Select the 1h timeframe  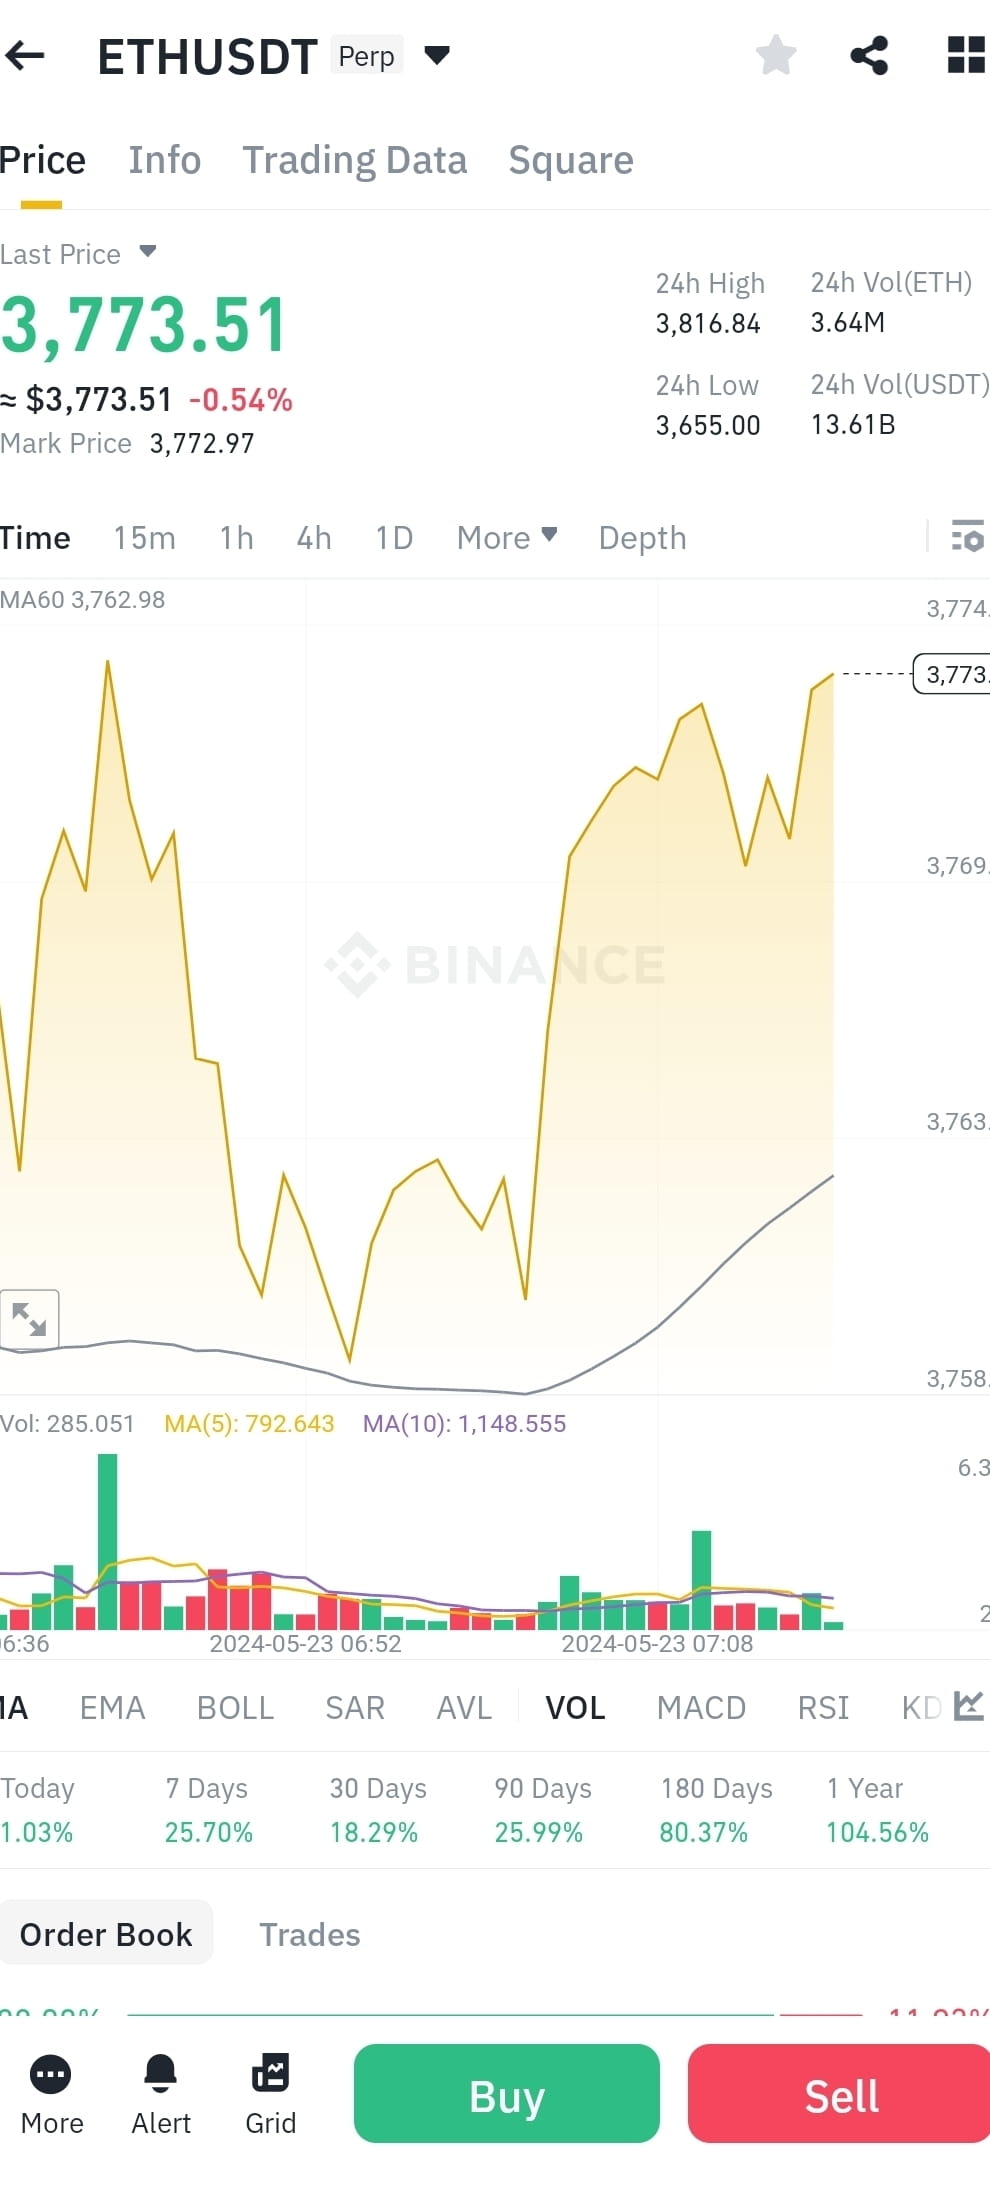click(x=235, y=538)
